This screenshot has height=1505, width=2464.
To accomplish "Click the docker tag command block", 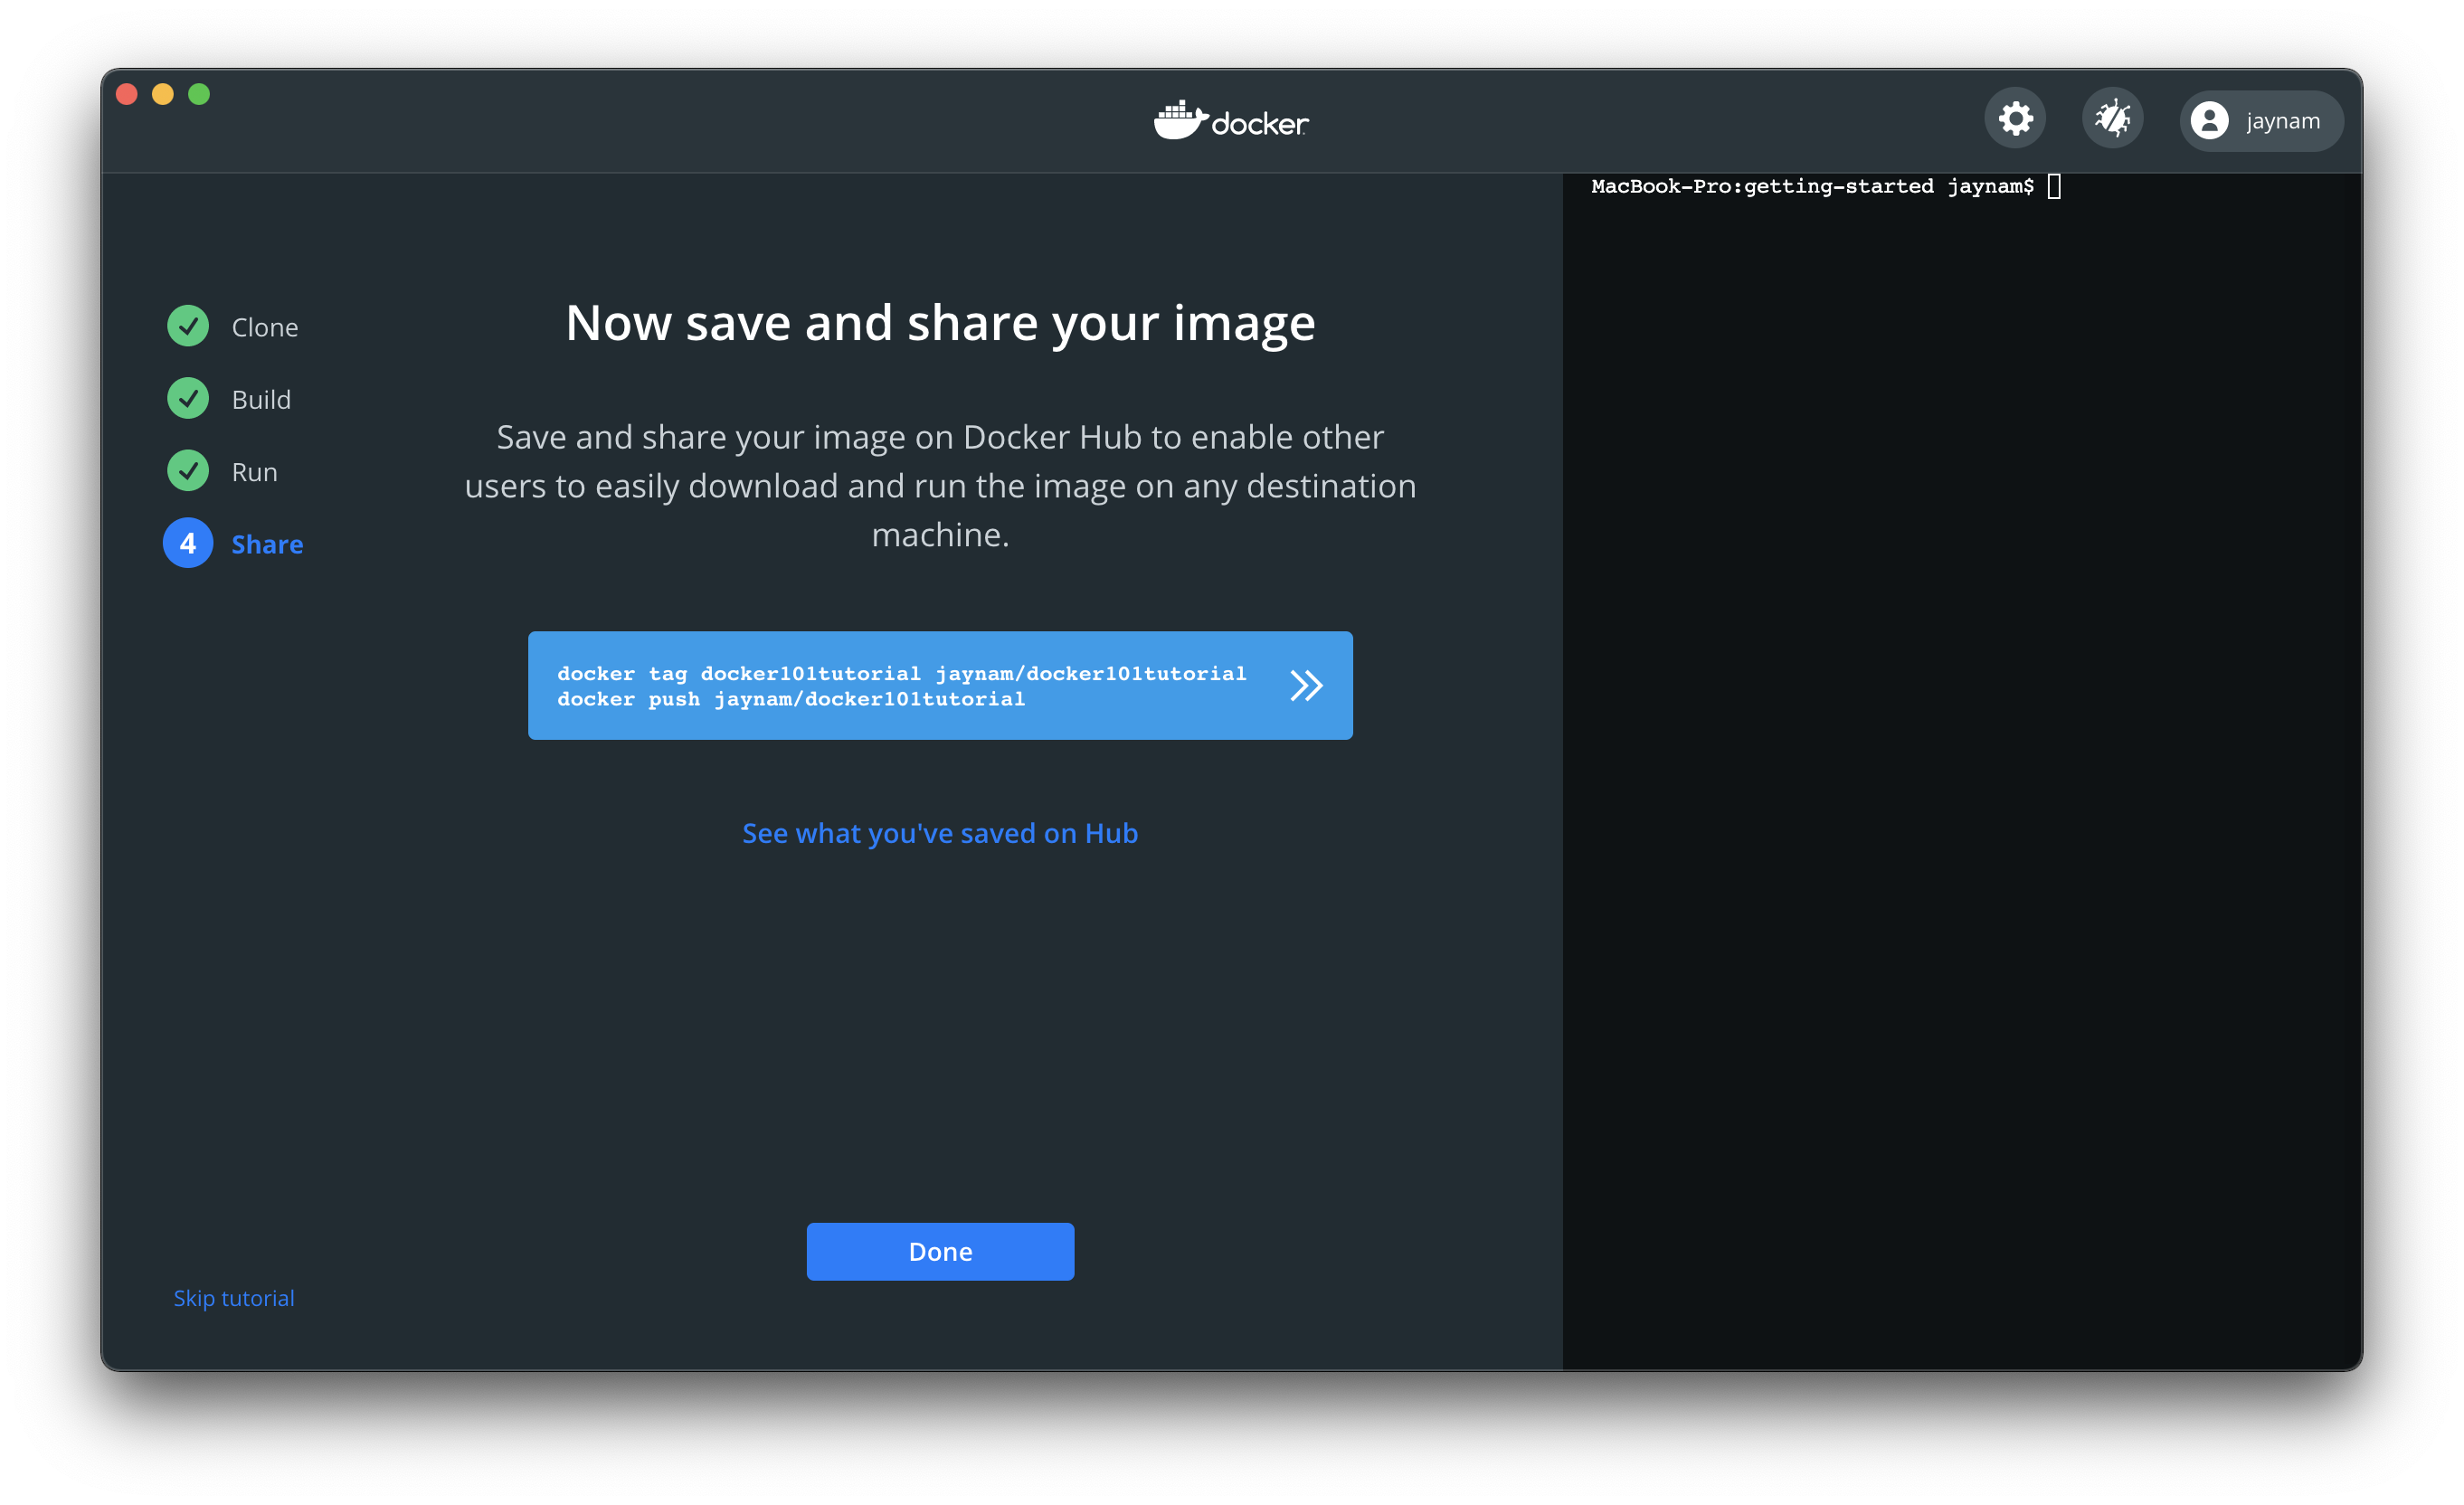I will [x=900, y=686].
